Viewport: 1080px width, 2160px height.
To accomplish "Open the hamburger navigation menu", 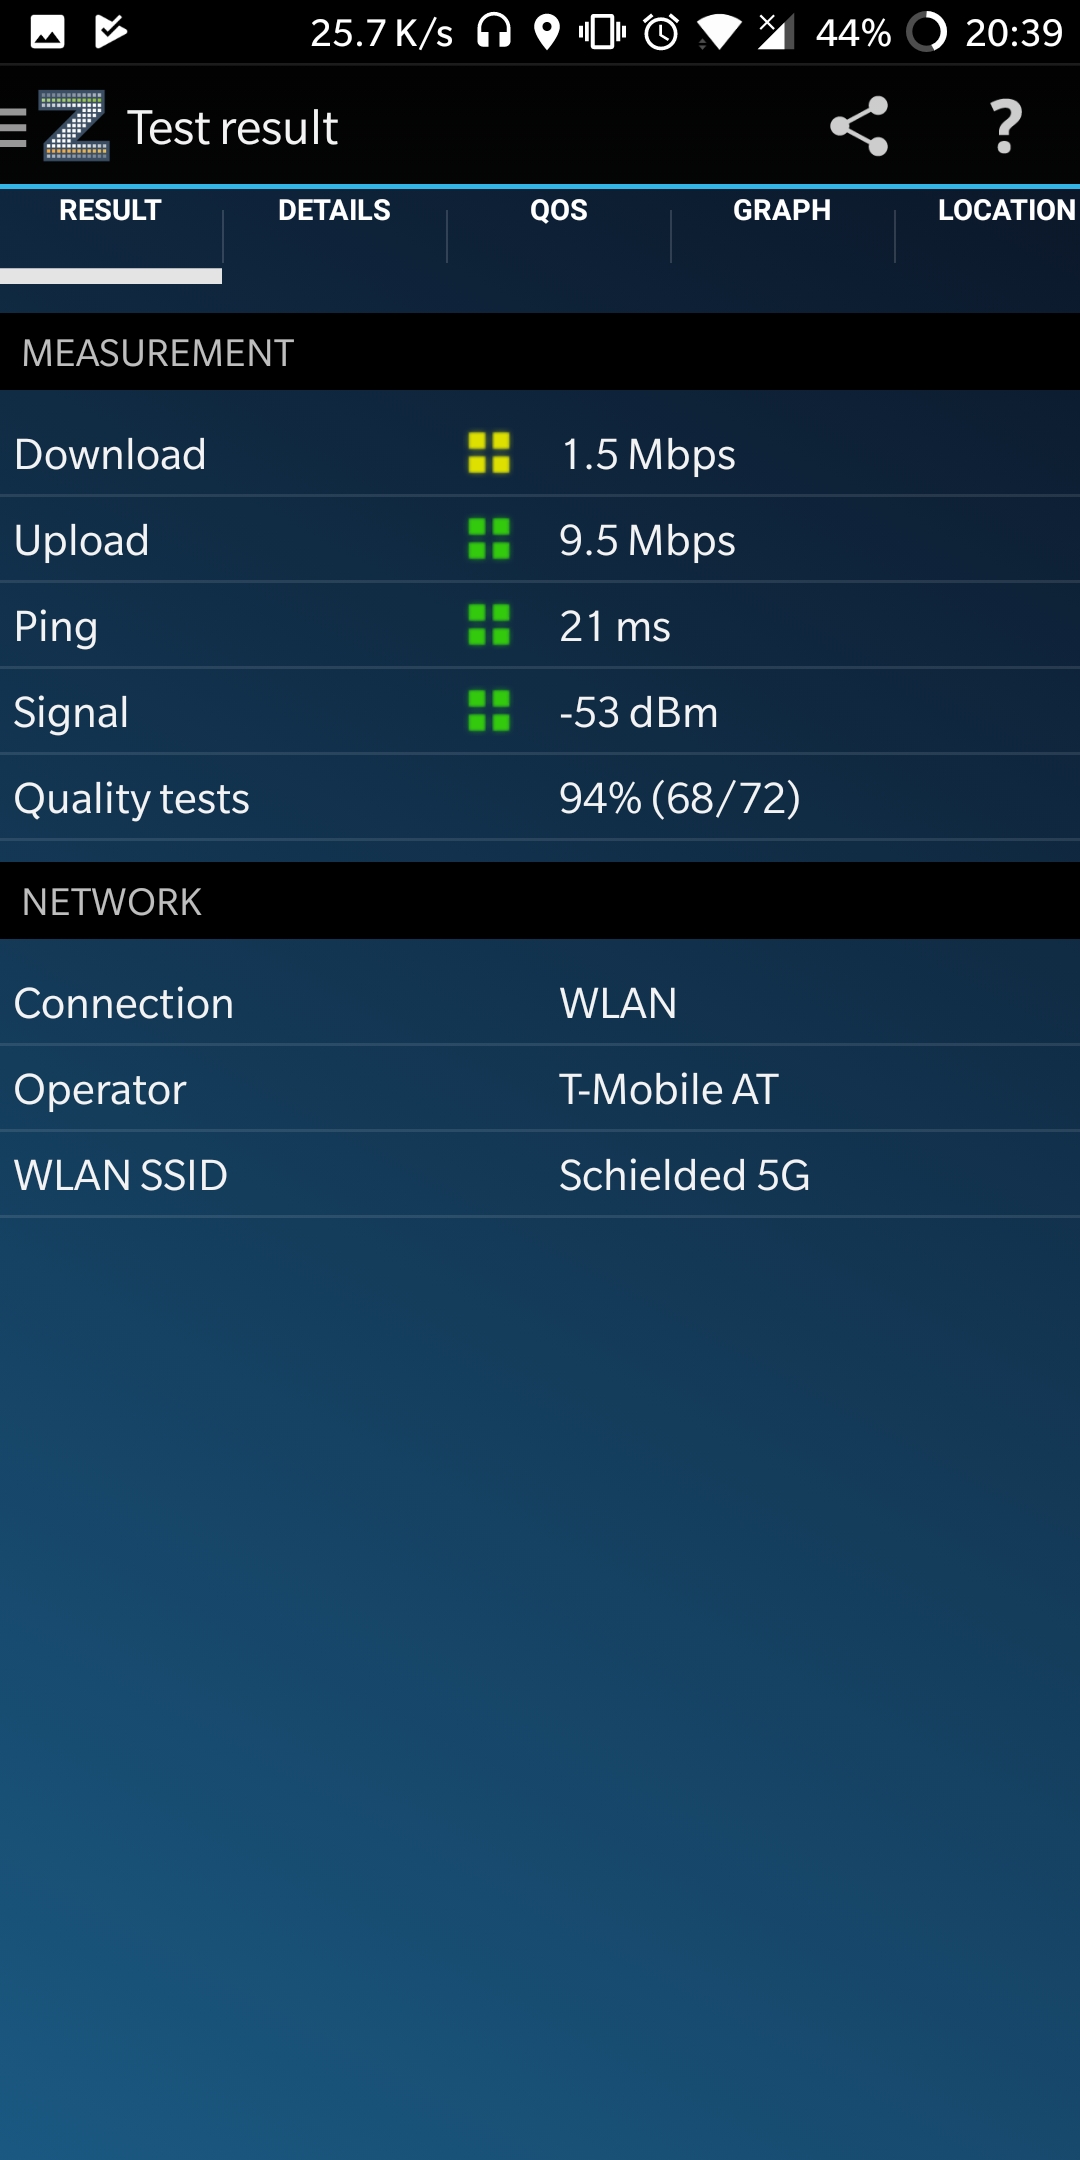I will click(x=13, y=128).
